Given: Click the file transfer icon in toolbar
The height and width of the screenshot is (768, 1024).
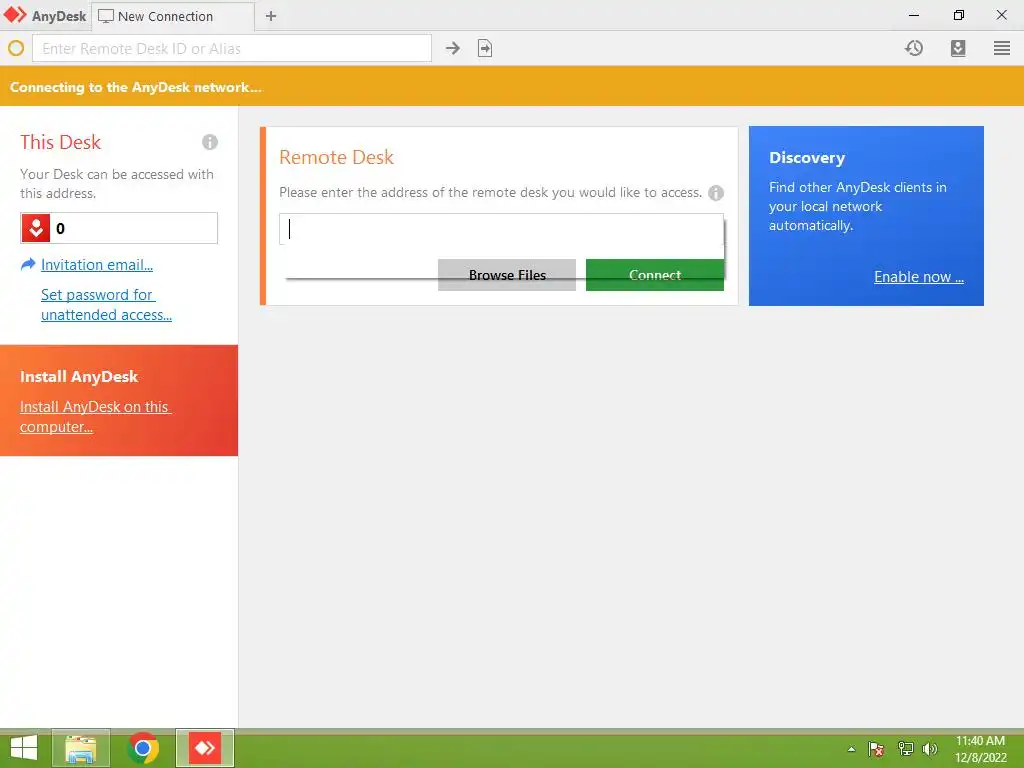Looking at the screenshot, I should [485, 48].
